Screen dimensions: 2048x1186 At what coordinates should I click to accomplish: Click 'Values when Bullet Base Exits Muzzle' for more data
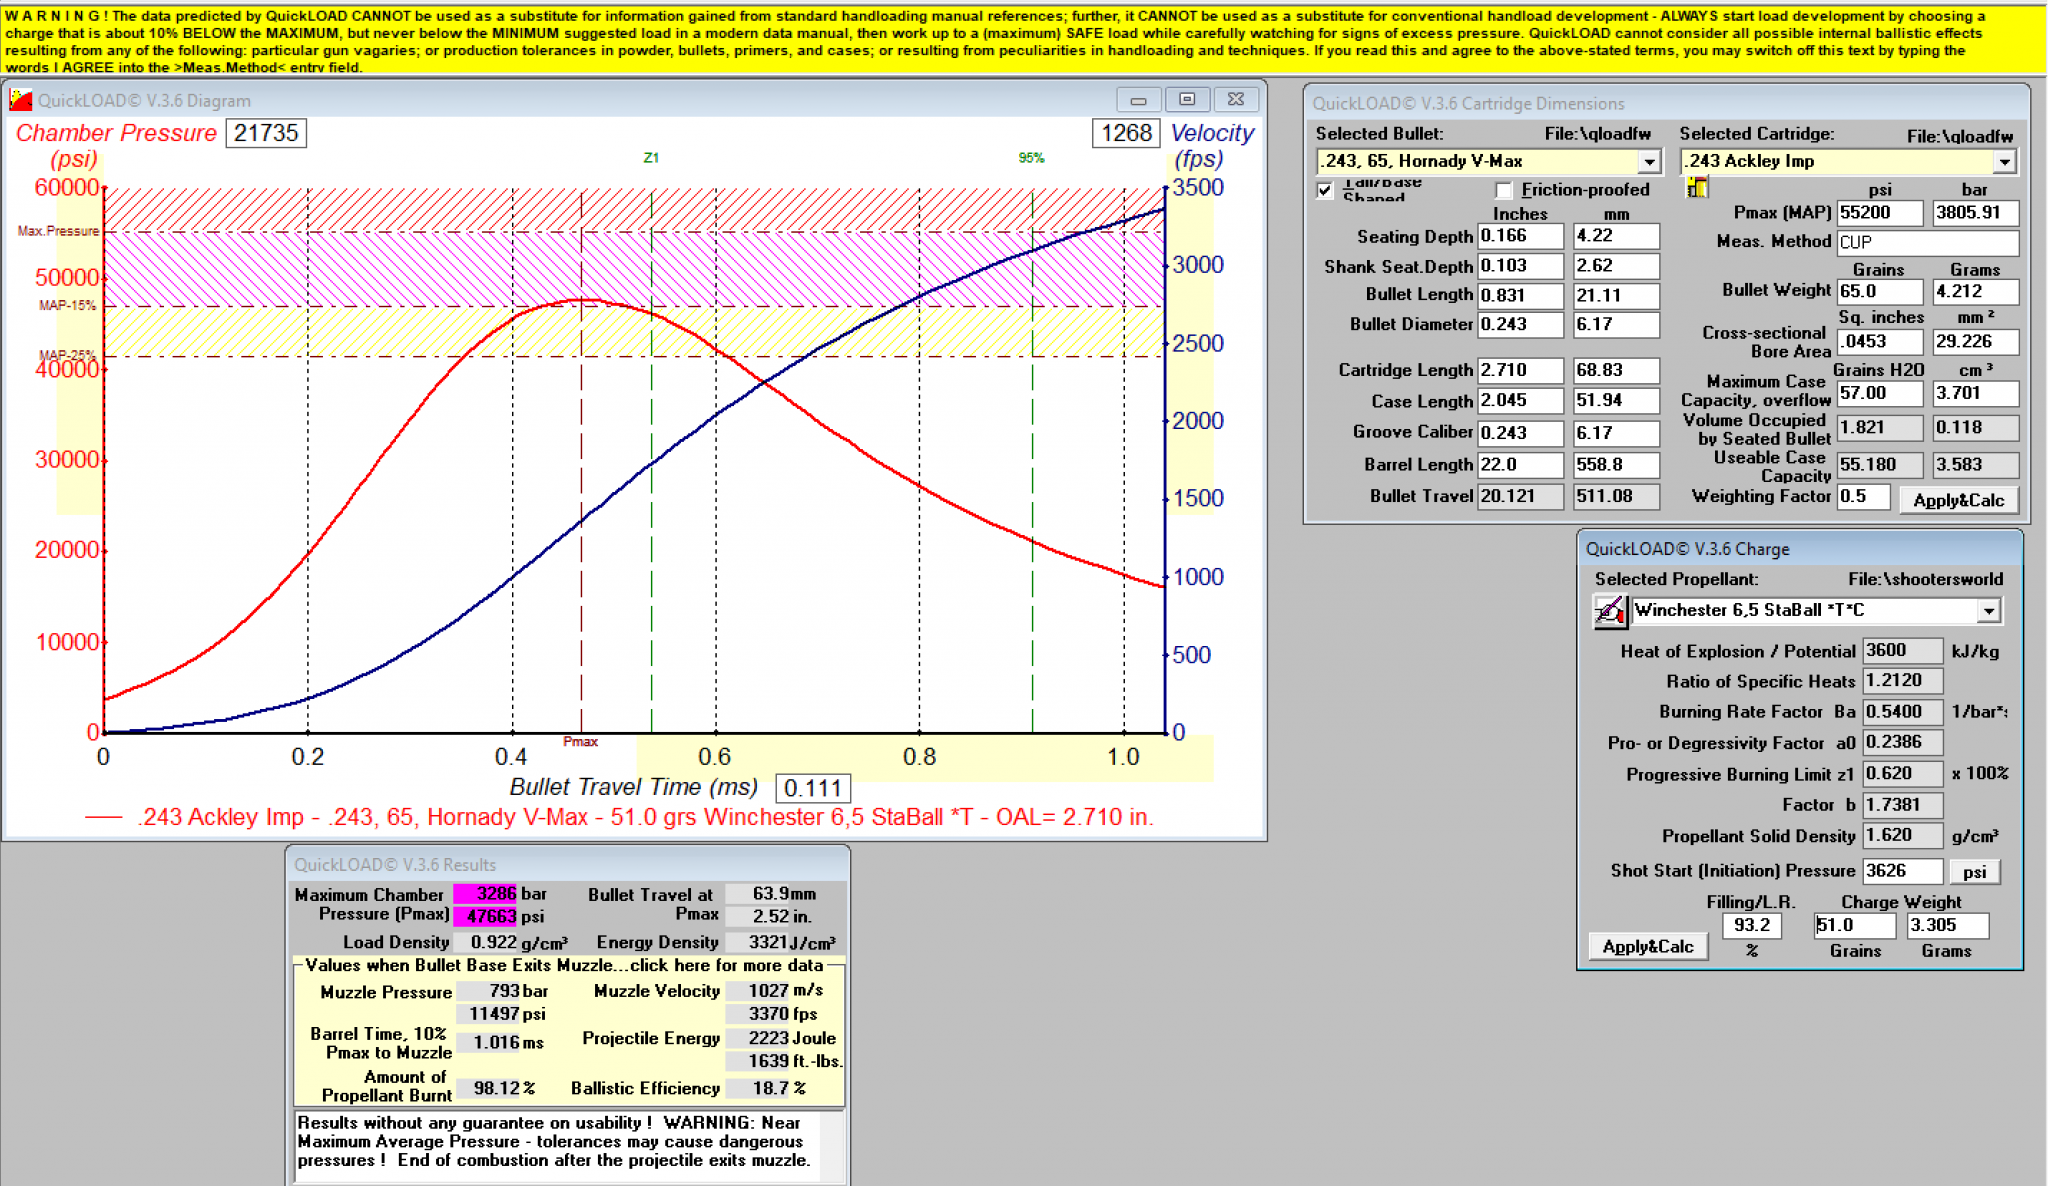565,965
